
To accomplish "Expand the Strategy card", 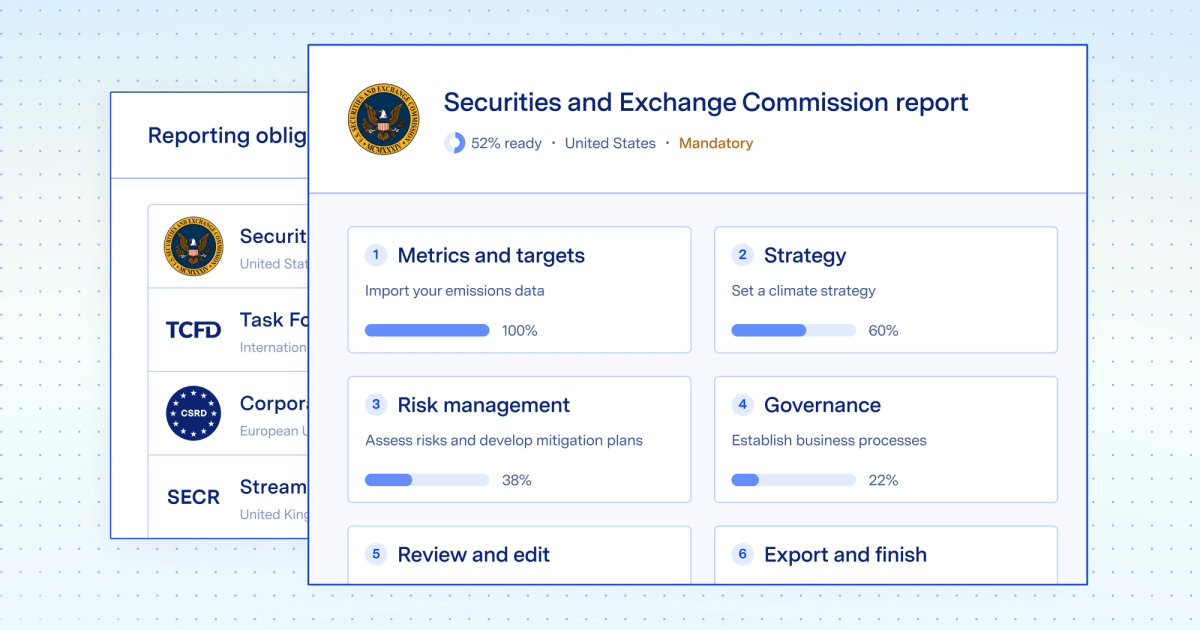I will pyautogui.click(x=886, y=290).
